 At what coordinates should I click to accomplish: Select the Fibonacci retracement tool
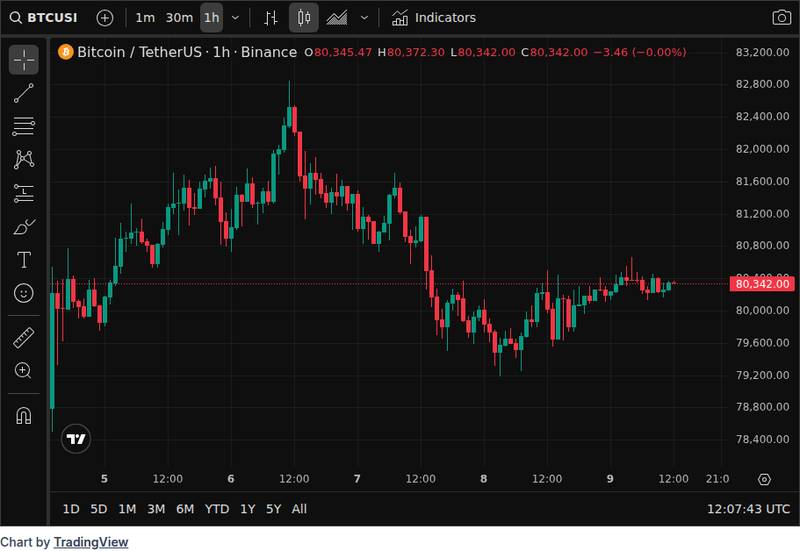[x=23, y=126]
